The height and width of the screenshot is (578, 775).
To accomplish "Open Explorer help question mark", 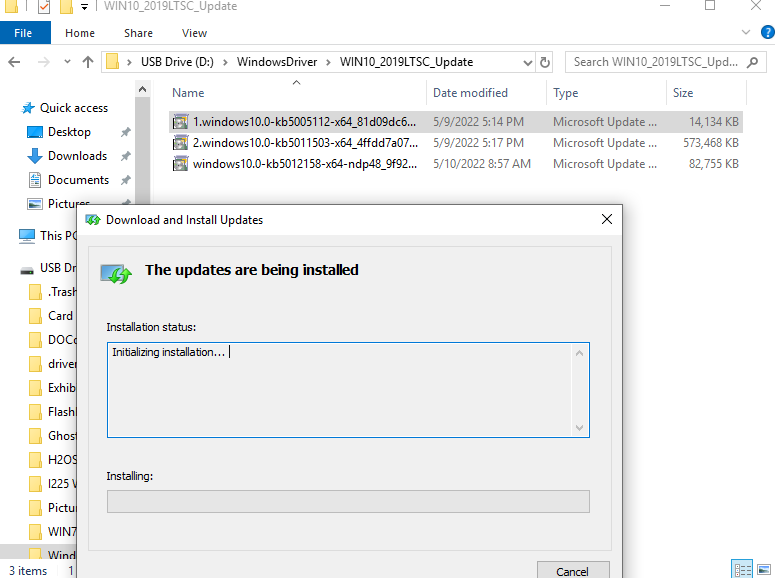I will 768,33.
